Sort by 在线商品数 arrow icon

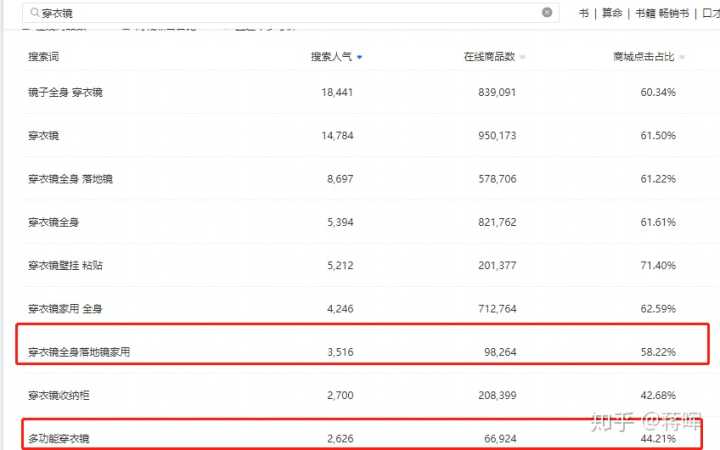(523, 58)
